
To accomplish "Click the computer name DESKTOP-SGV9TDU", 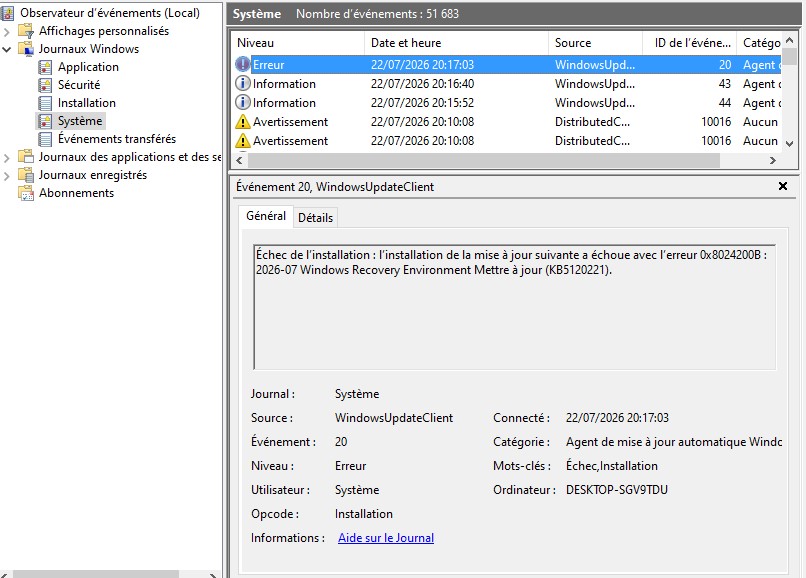I will coord(617,490).
